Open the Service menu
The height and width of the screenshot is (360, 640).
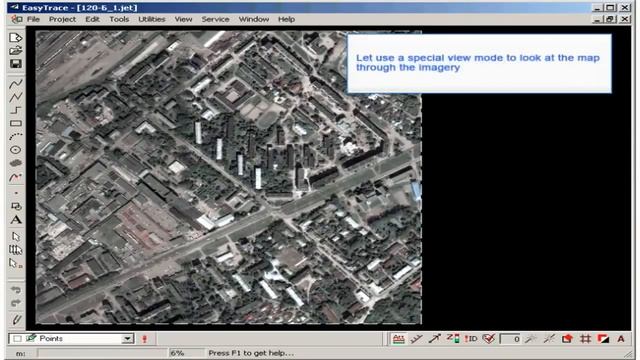pyautogui.click(x=215, y=19)
